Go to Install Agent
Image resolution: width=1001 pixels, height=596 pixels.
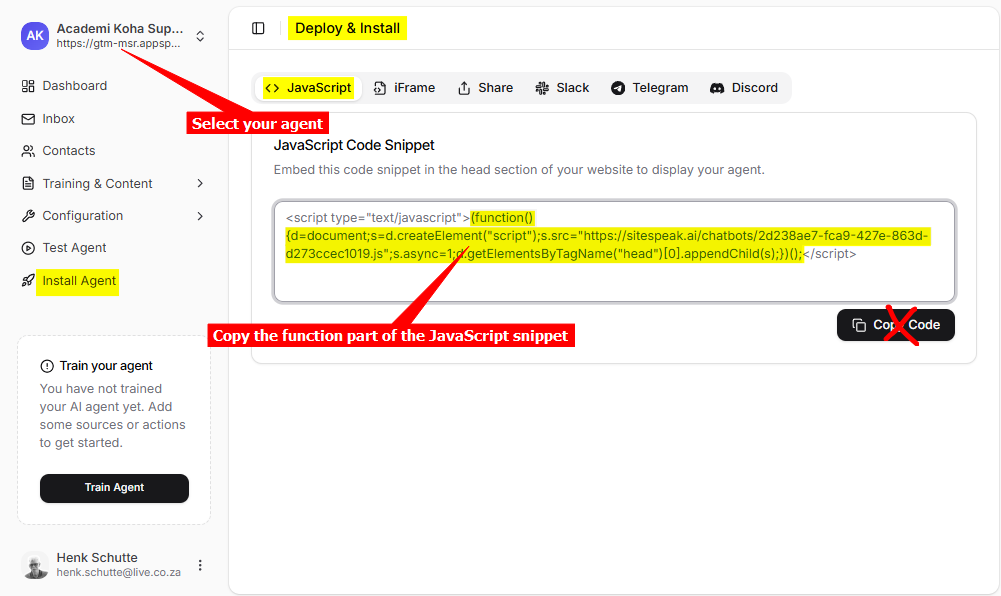[x=79, y=281]
